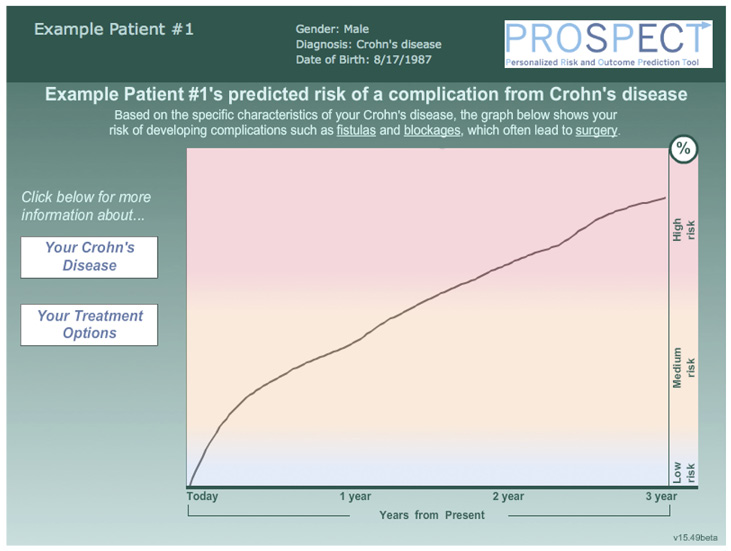Open Your Crohn's Disease information
The width and height of the screenshot is (731, 551).
(x=90, y=257)
